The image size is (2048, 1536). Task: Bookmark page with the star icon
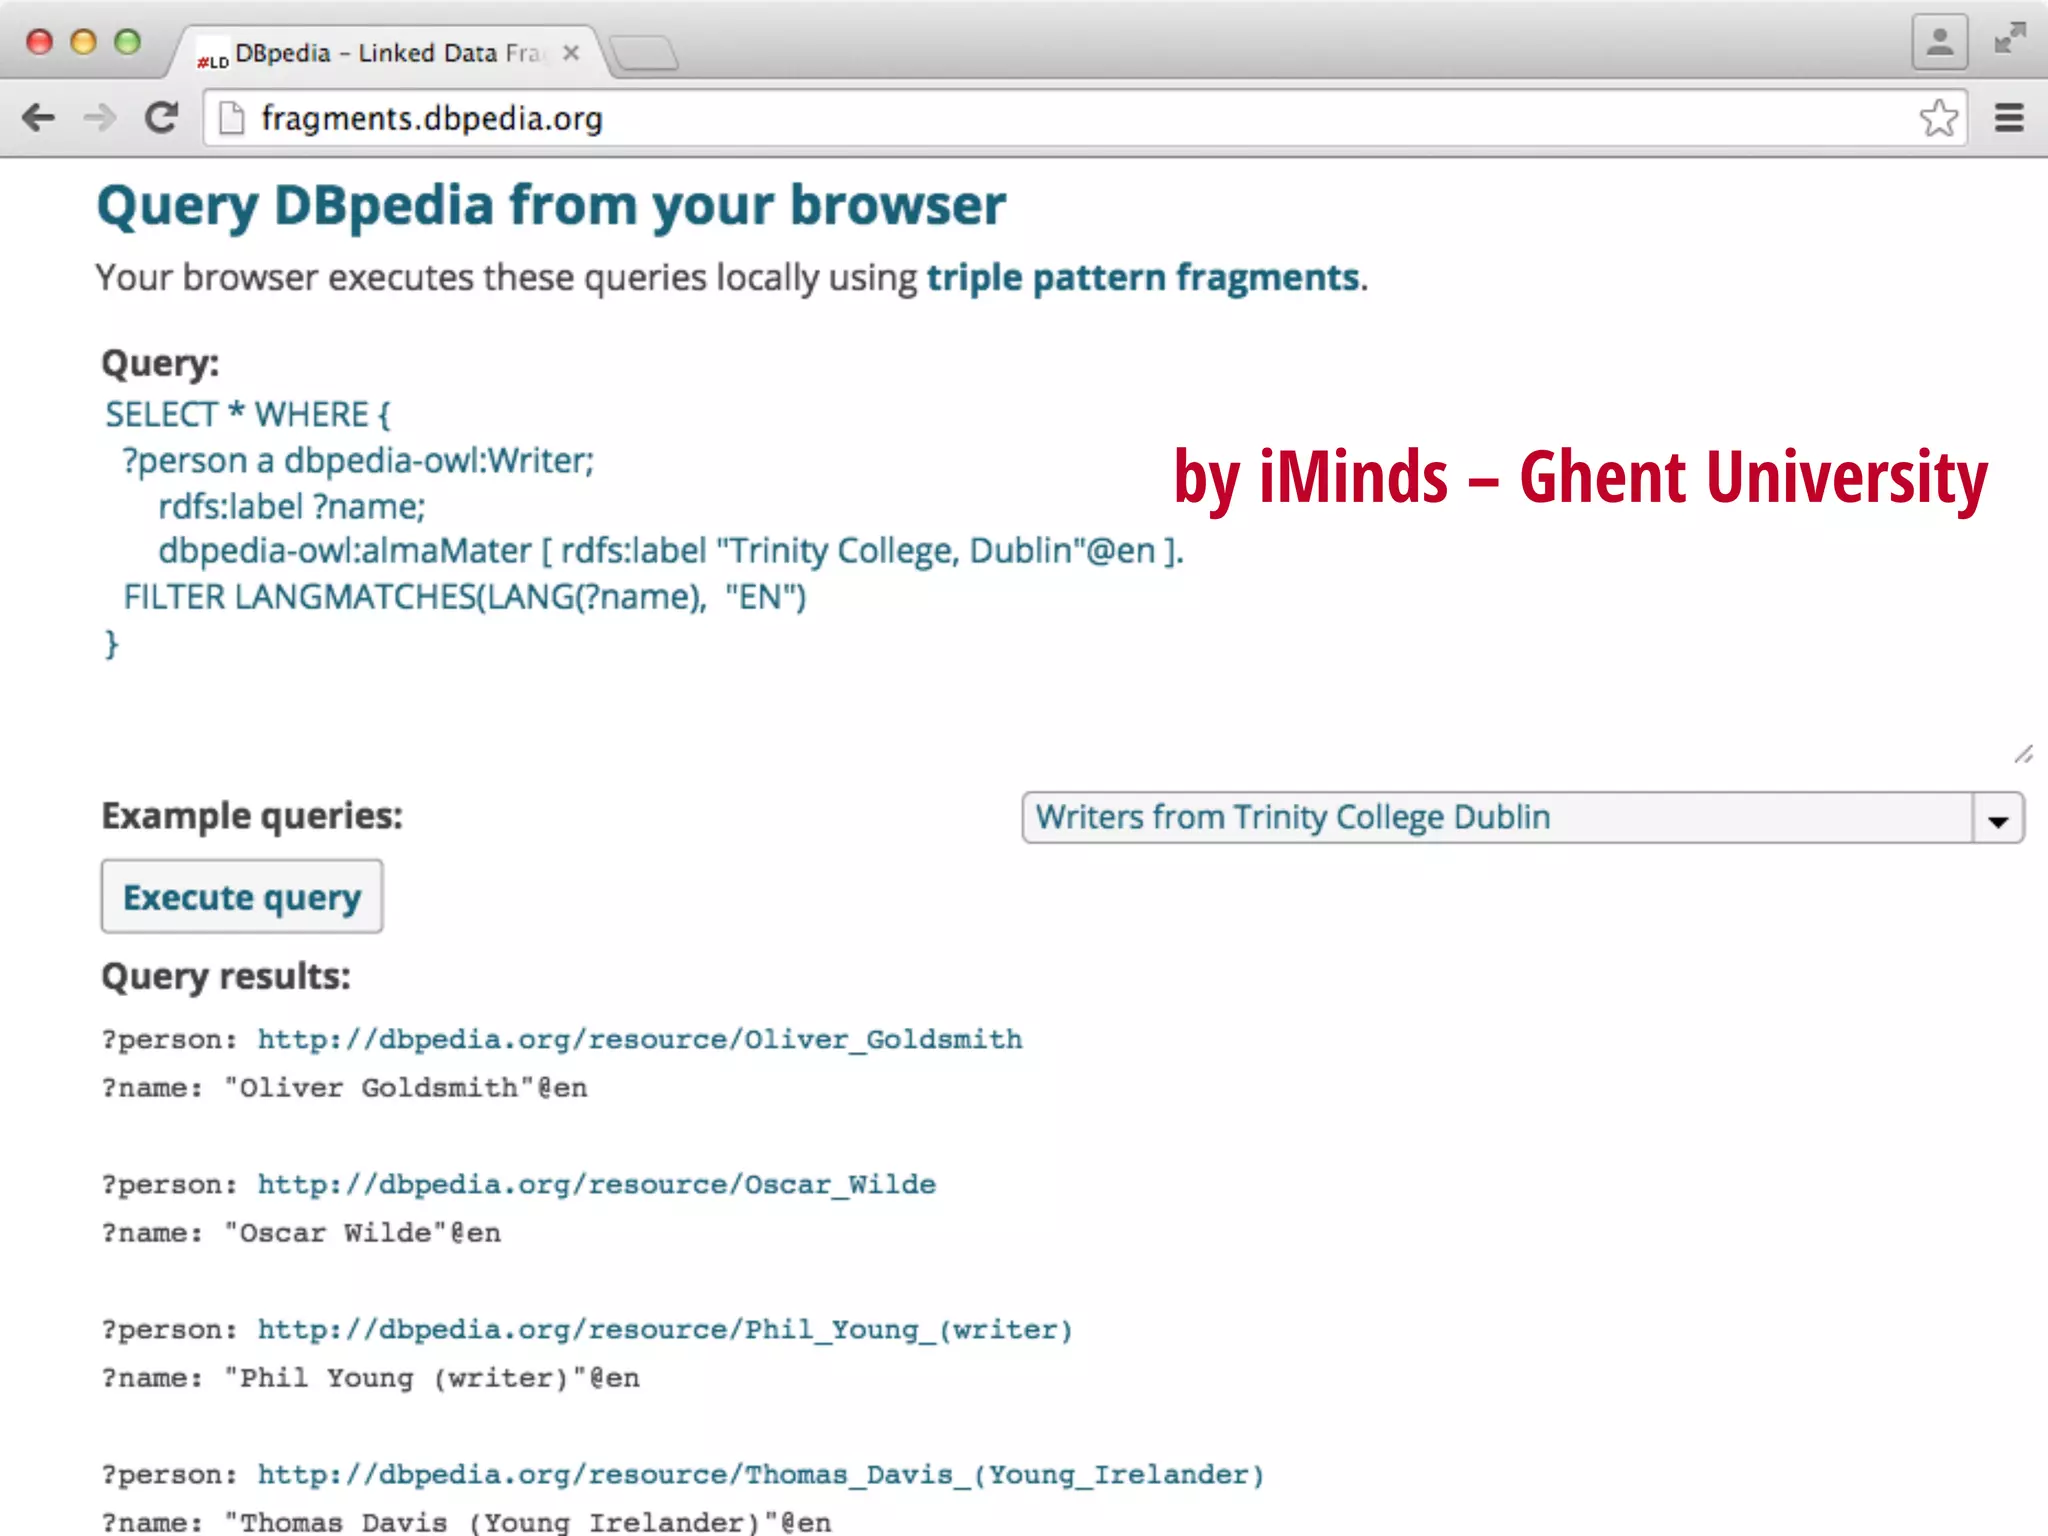[1938, 118]
